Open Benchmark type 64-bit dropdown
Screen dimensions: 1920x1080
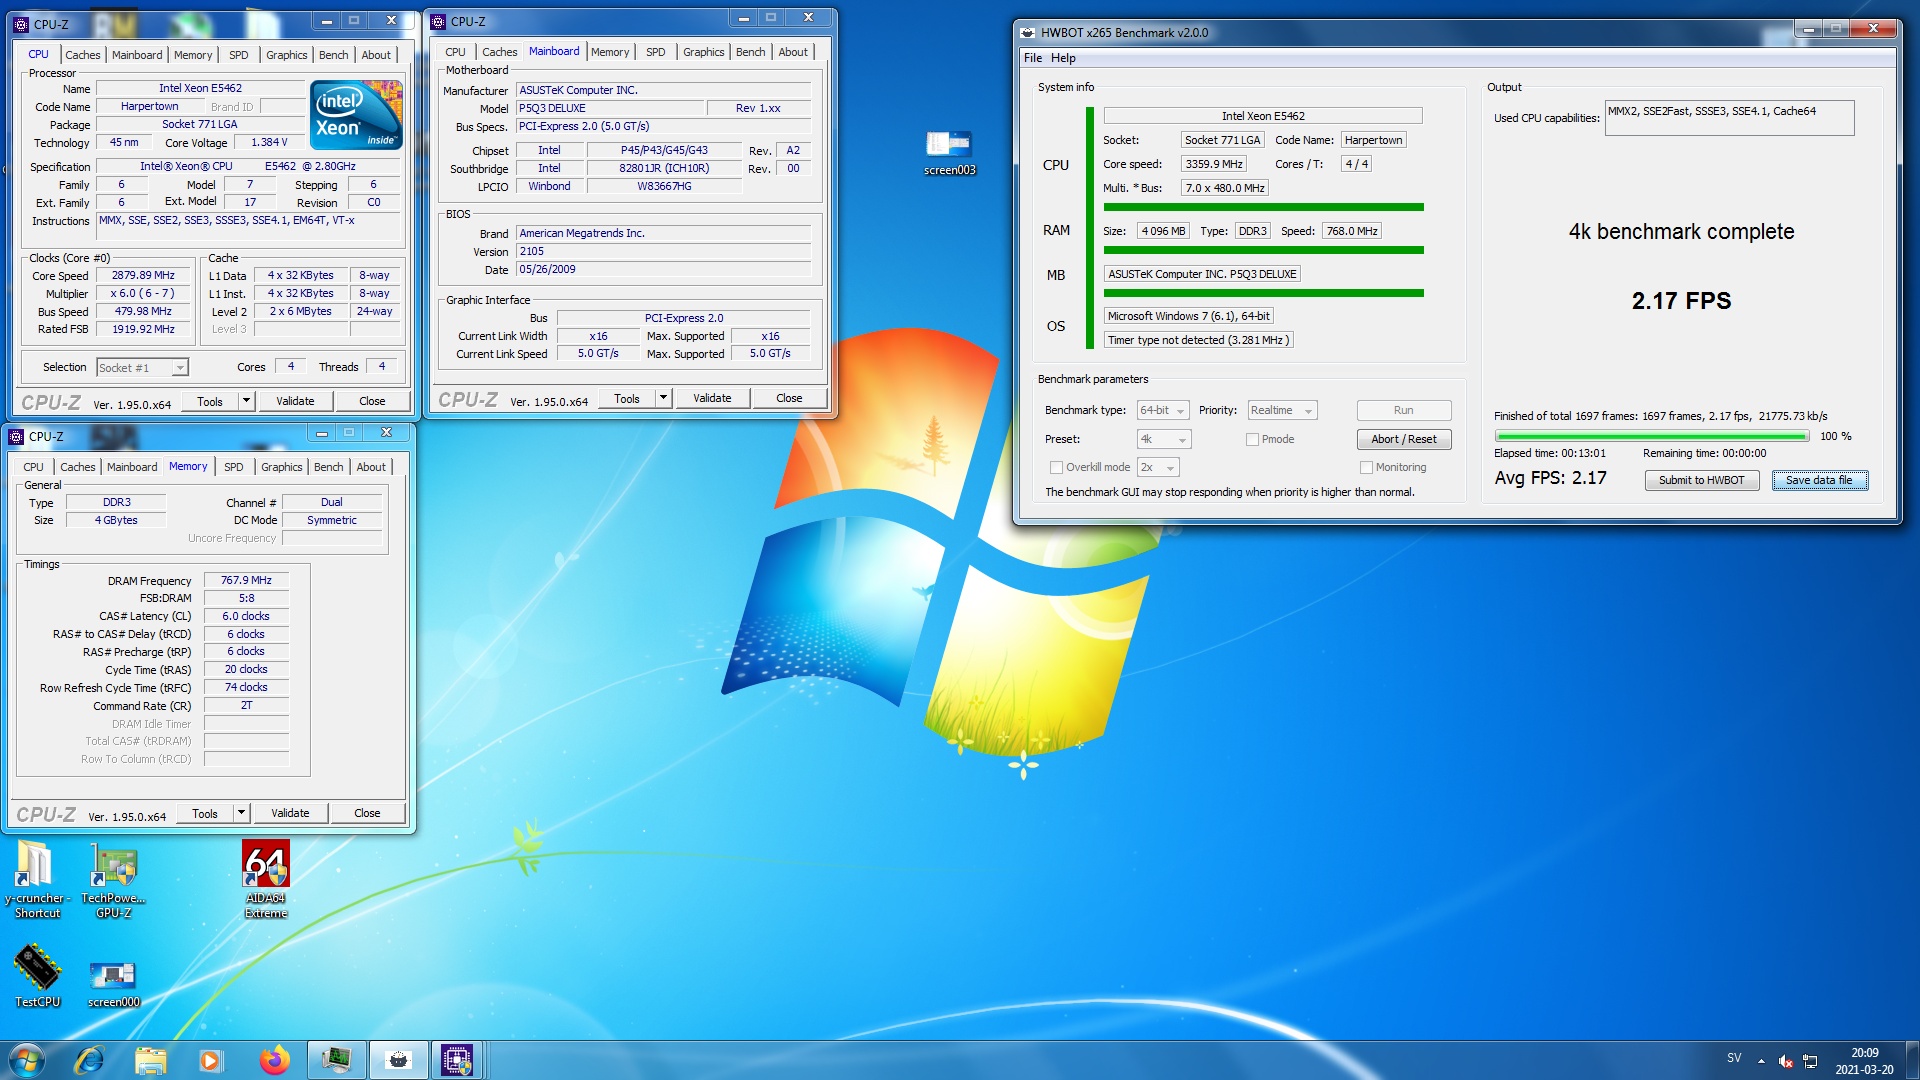tap(1163, 410)
